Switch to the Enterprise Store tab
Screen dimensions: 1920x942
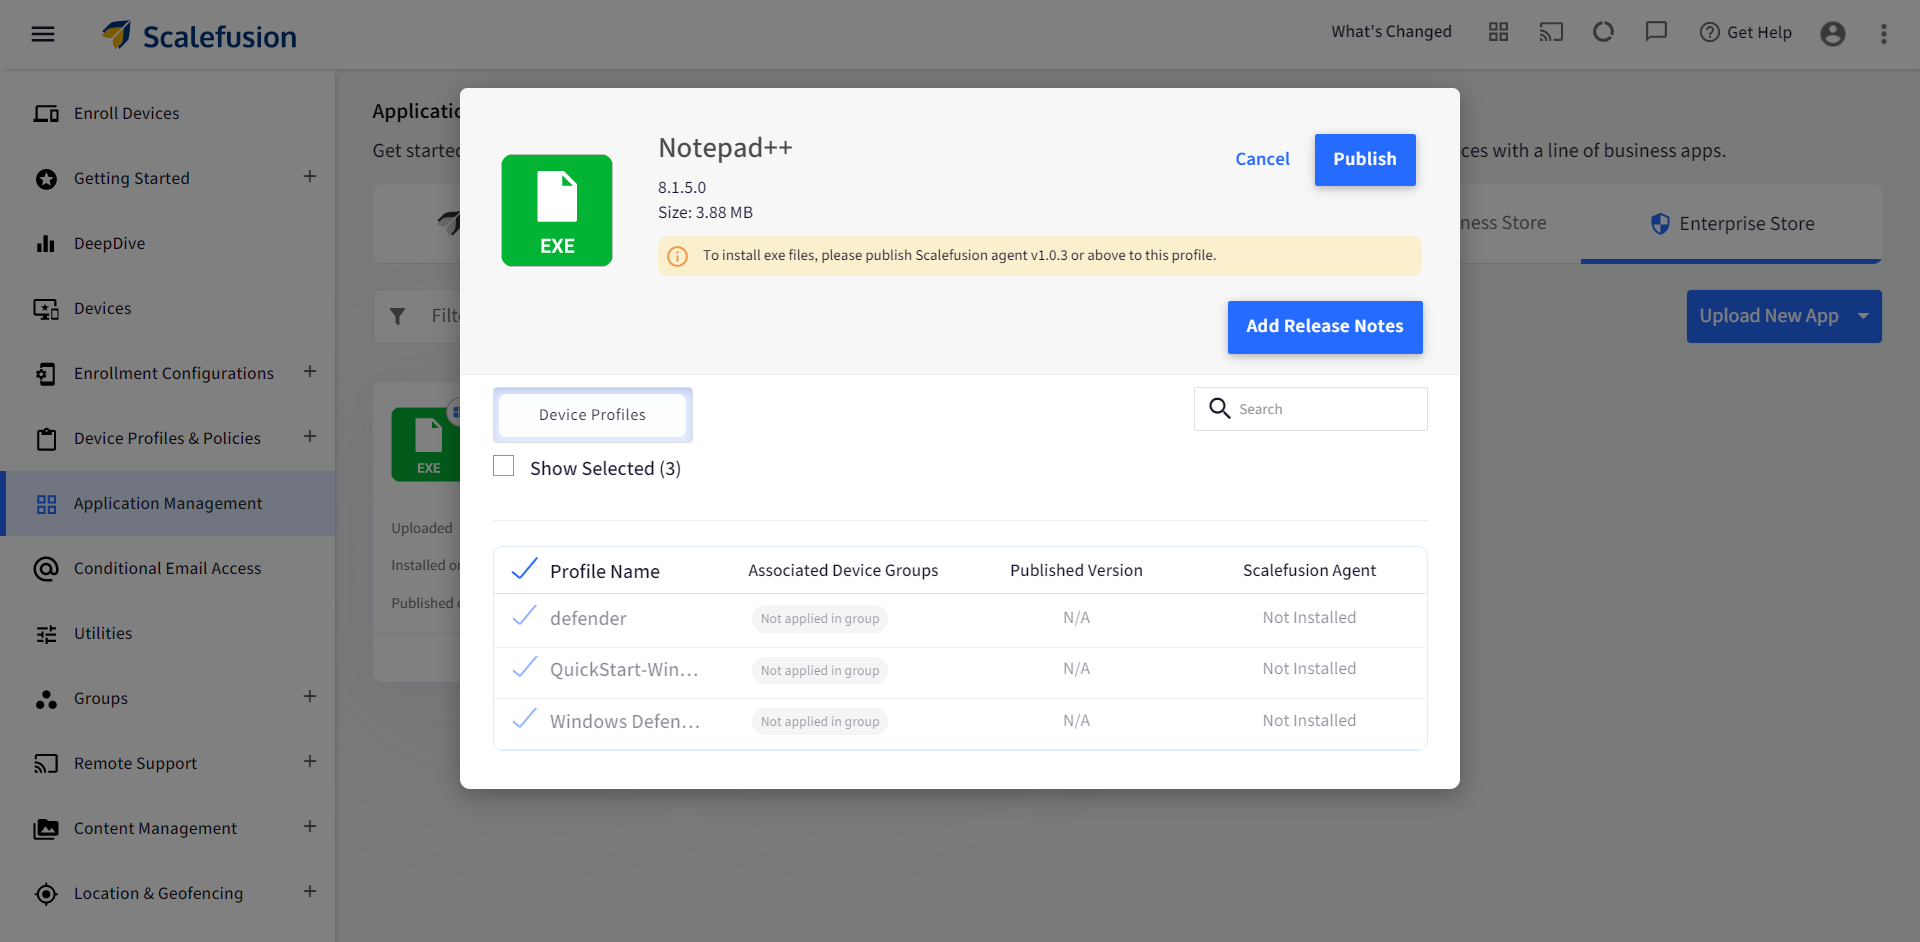(x=1731, y=224)
